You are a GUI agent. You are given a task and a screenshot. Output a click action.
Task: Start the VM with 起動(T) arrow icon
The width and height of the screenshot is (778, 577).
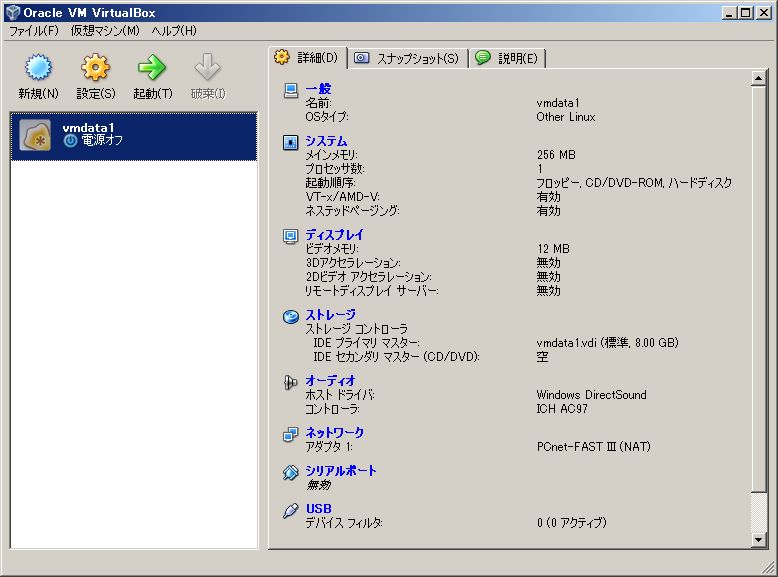[152, 67]
